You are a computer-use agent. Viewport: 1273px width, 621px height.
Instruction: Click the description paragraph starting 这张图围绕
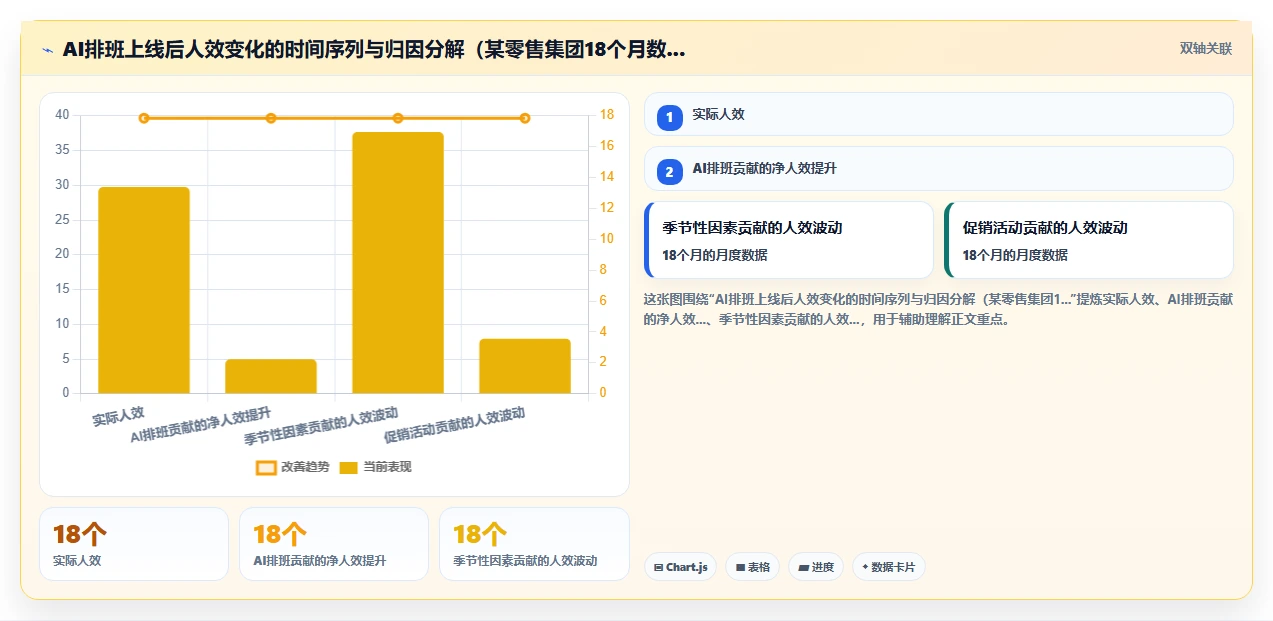click(x=938, y=309)
